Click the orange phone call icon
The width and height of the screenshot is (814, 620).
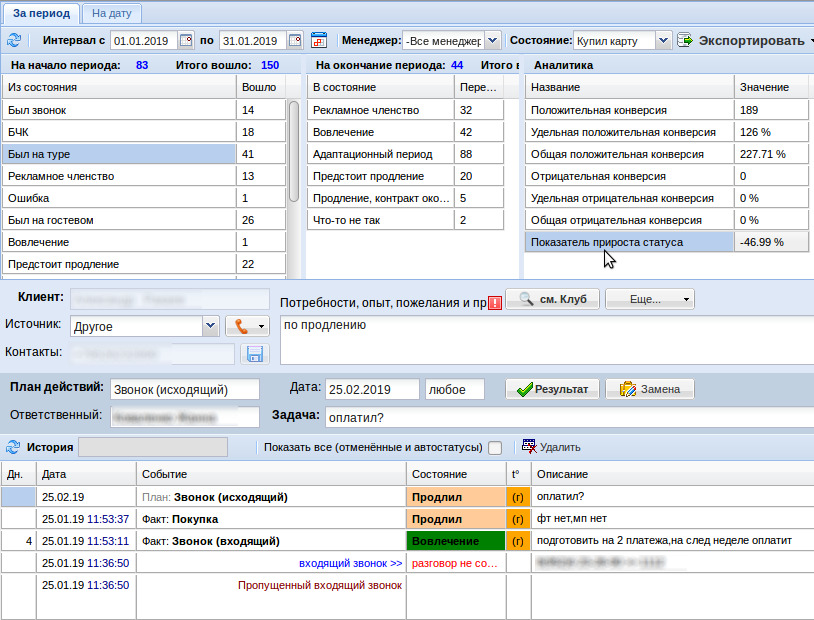coord(241,326)
